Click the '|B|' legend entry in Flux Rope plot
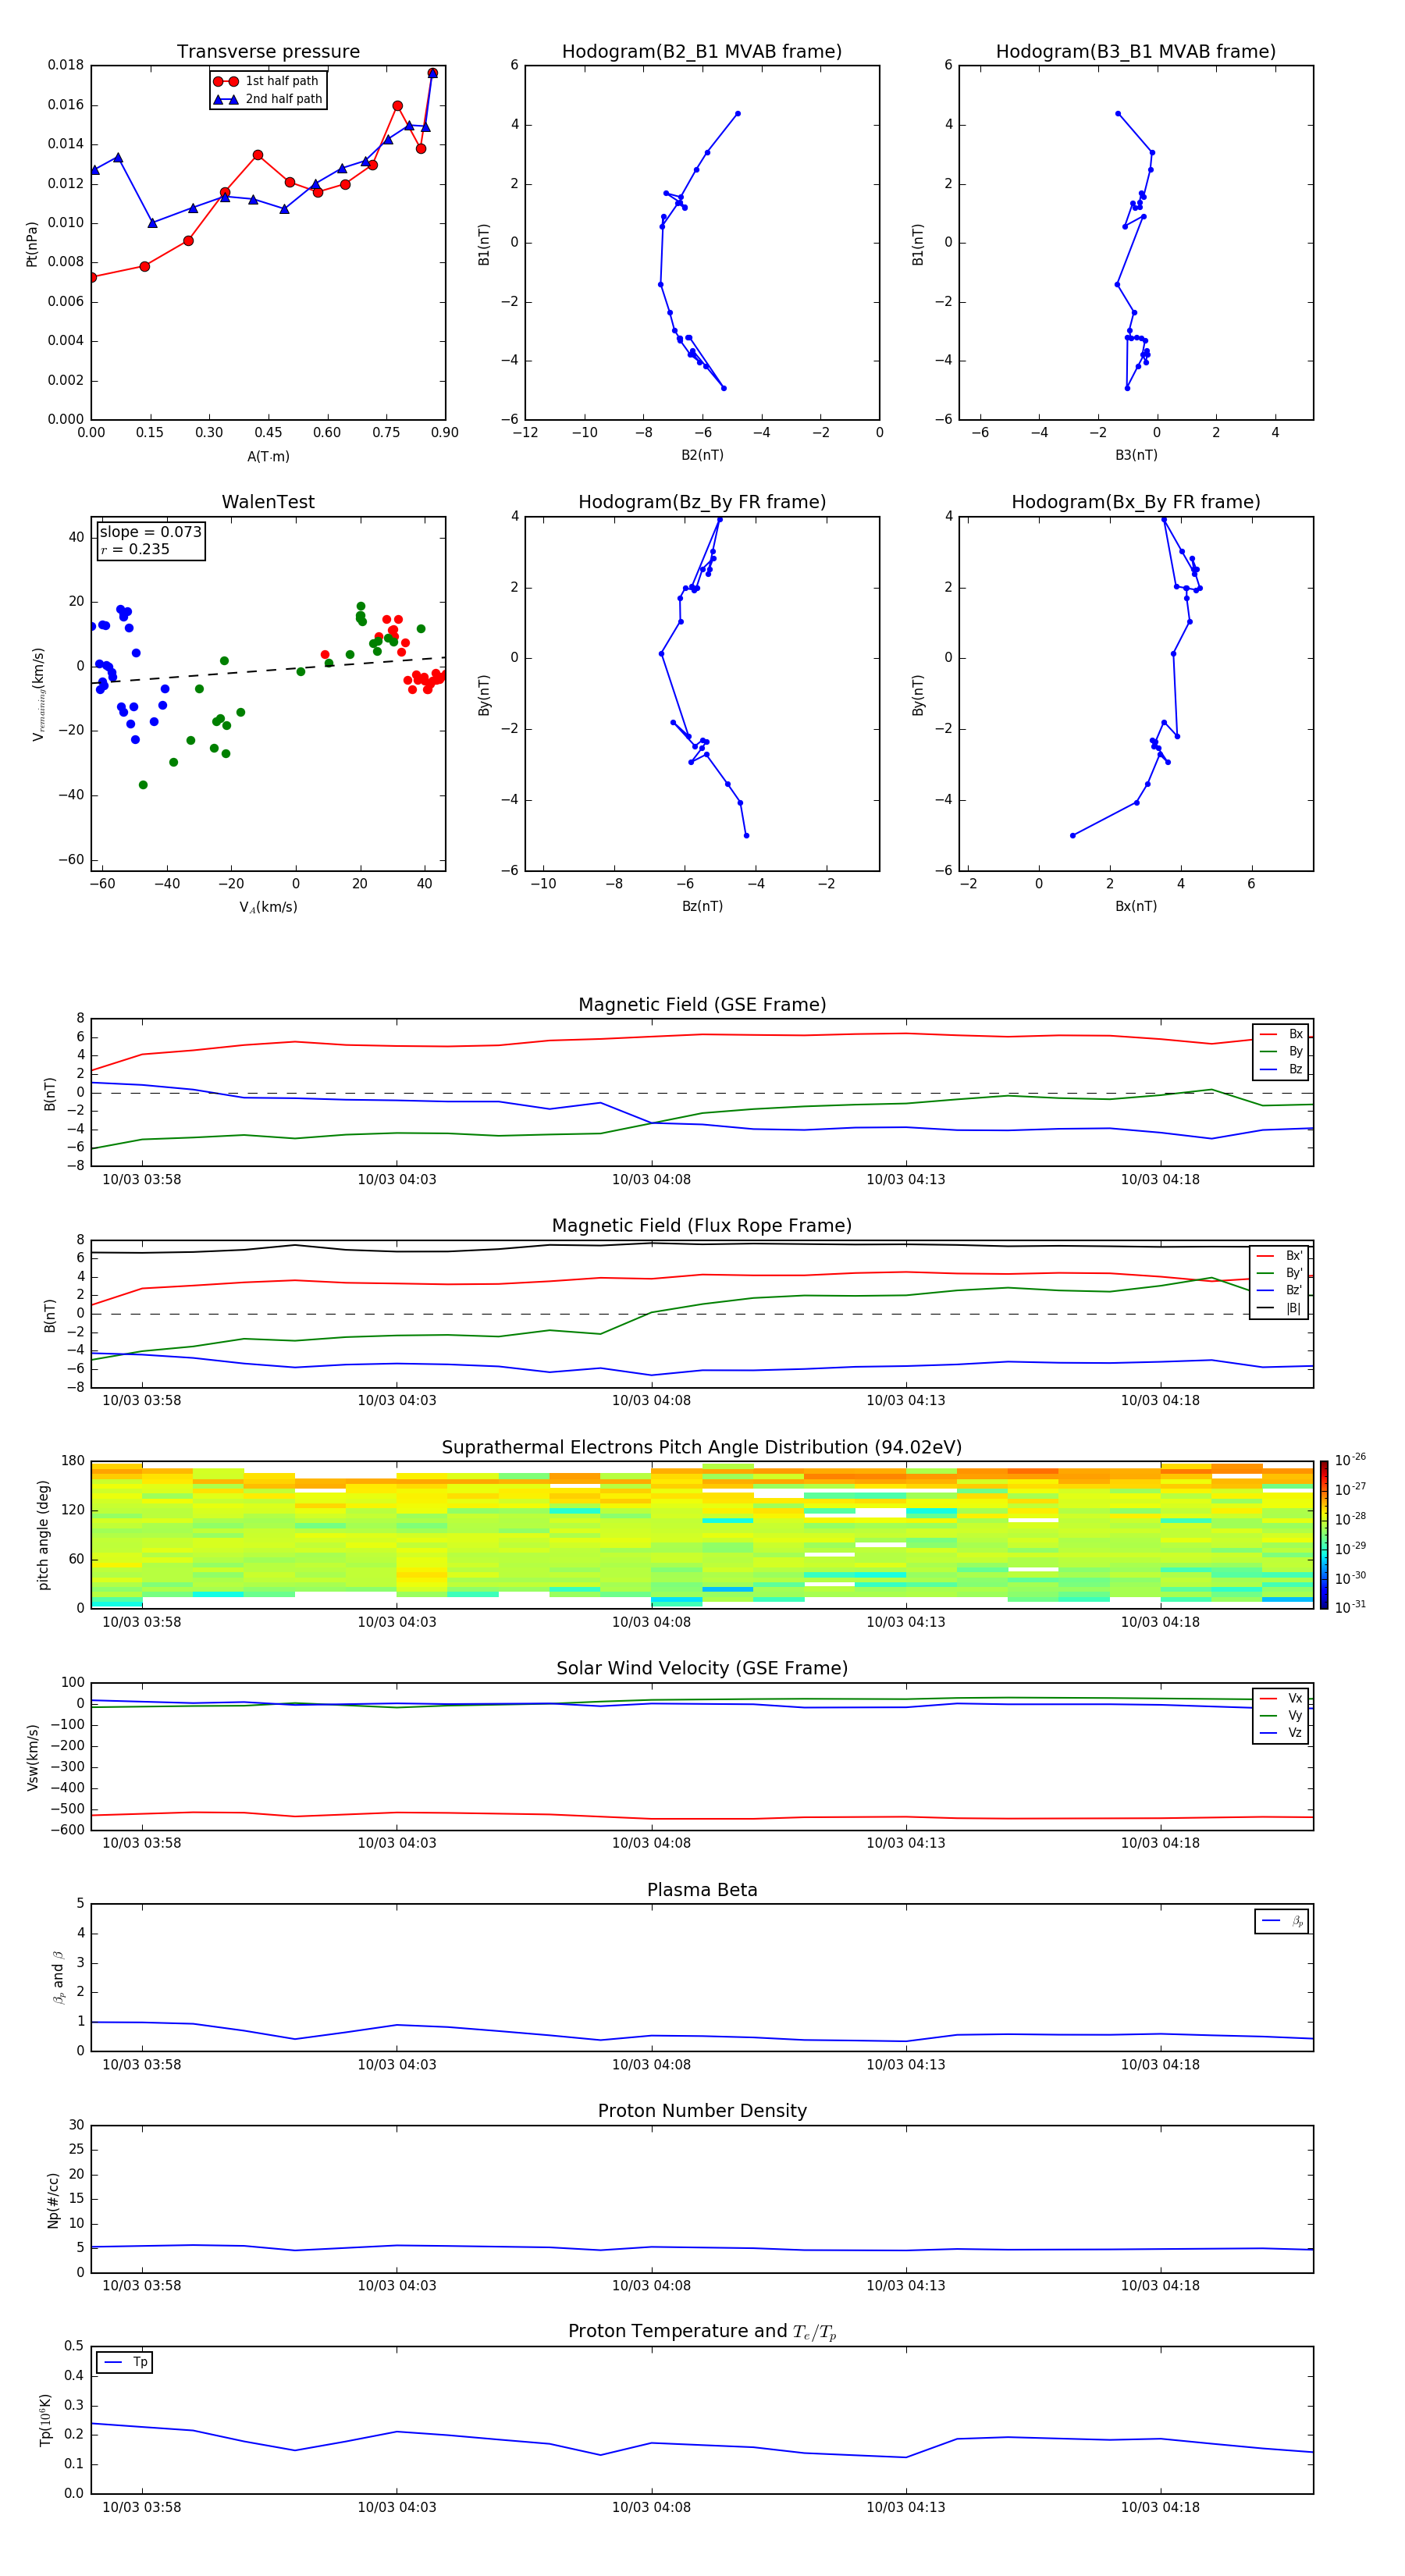Image resolution: width=1405 pixels, height=2576 pixels. point(1280,1308)
